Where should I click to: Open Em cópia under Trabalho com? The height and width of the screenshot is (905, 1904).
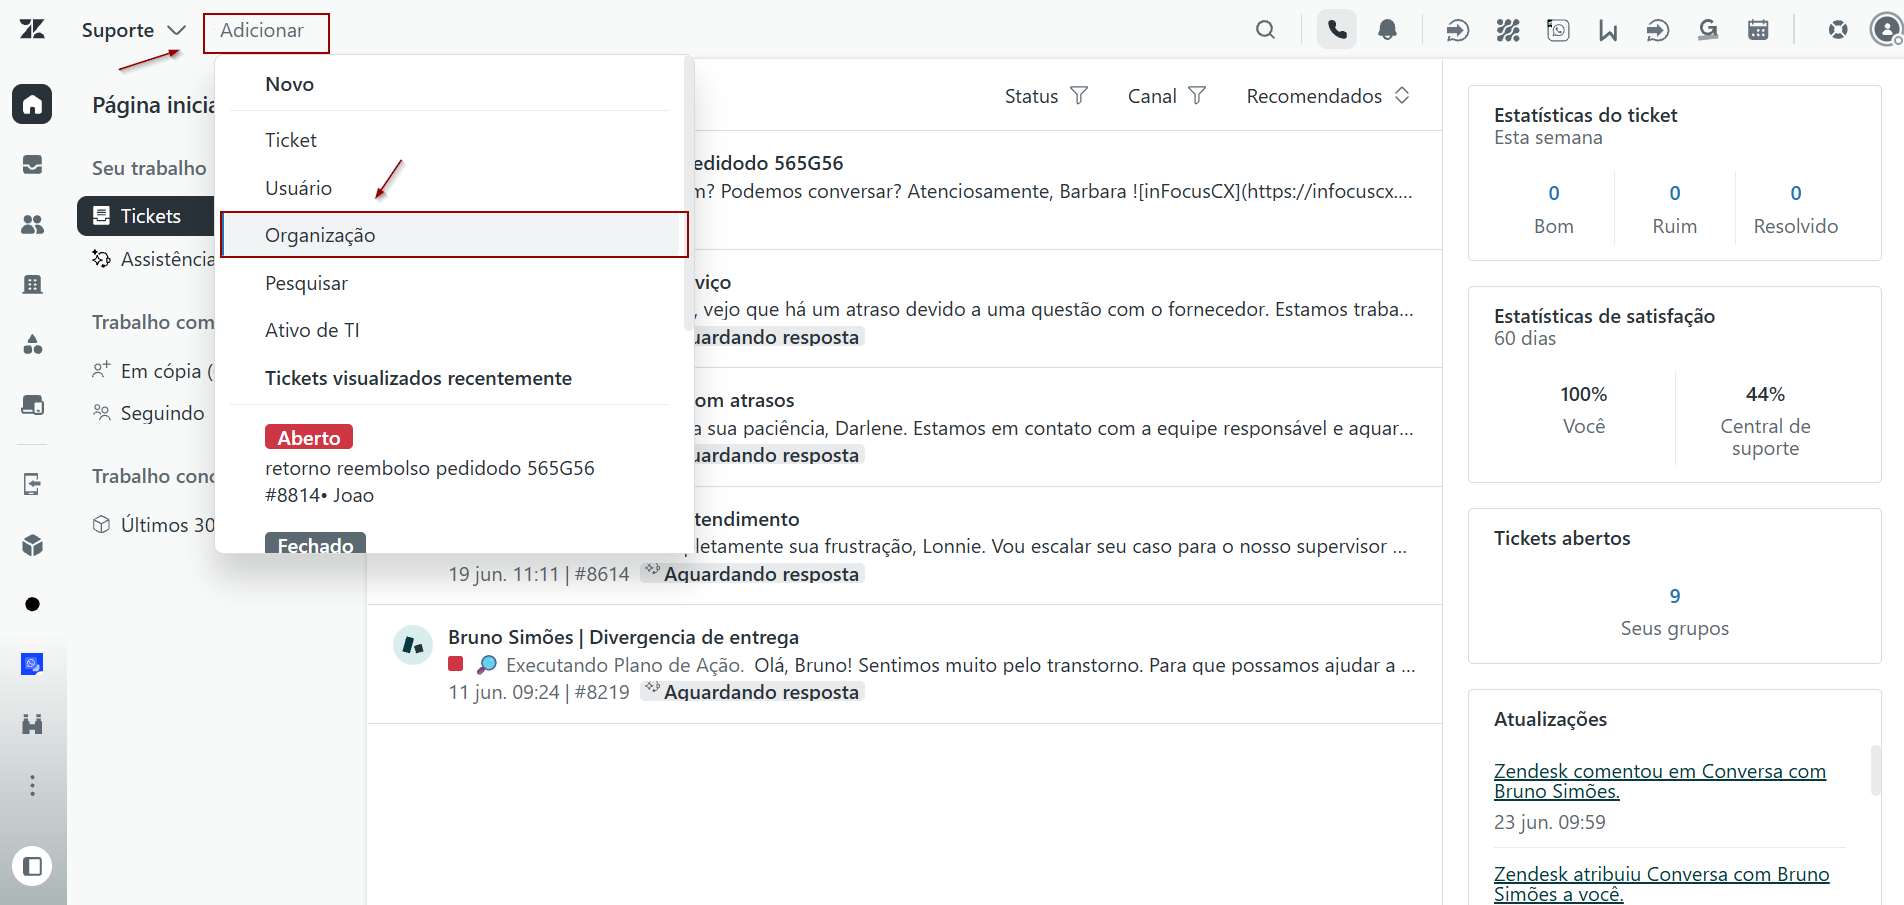coord(153,371)
